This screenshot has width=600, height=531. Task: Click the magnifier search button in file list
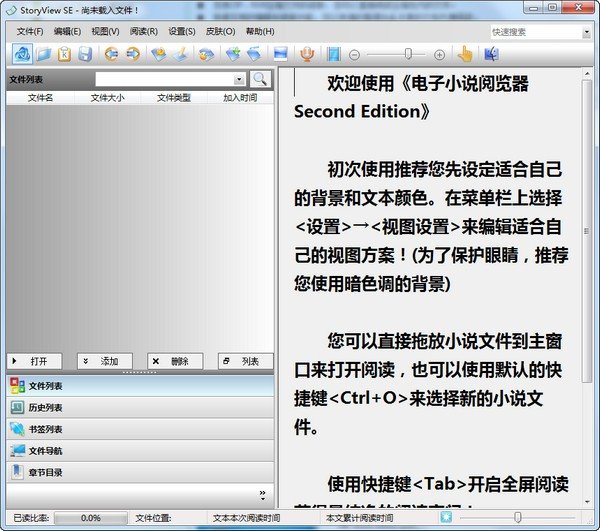(260, 79)
